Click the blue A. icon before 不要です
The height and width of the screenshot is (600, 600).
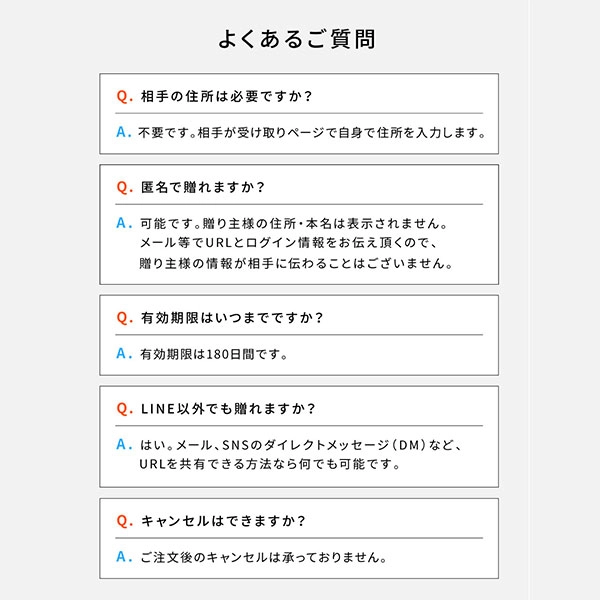(x=124, y=132)
